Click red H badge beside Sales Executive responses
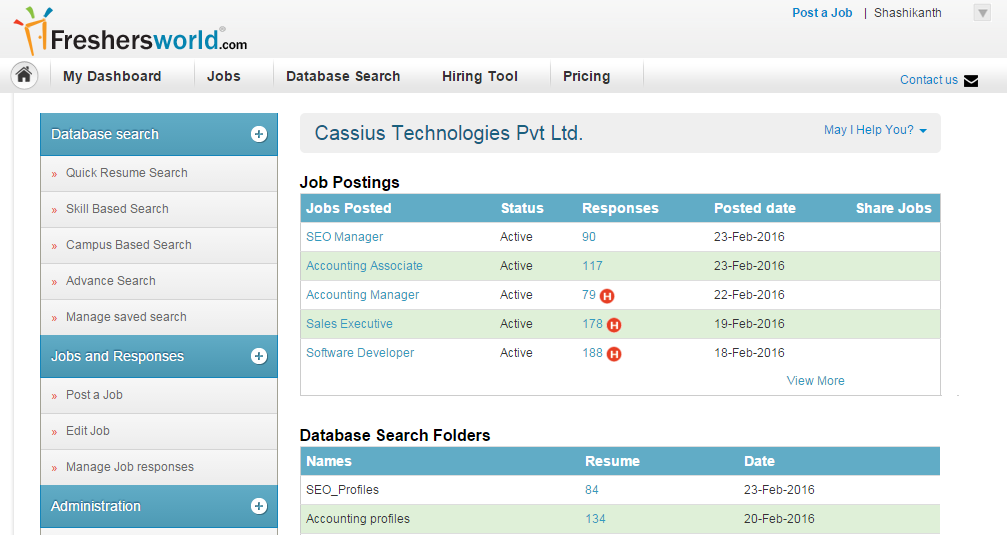Viewport: 1007px width, 535px height. pyautogui.click(x=614, y=325)
